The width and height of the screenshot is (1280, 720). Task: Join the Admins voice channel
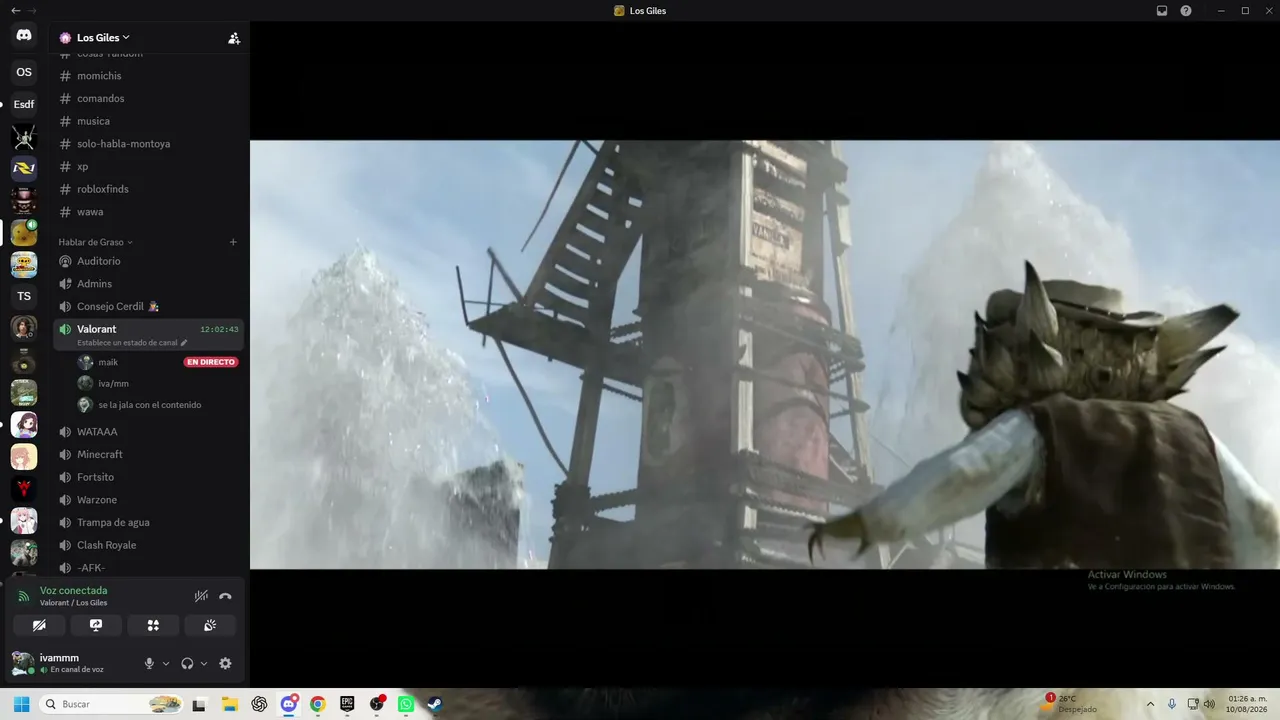click(148, 284)
